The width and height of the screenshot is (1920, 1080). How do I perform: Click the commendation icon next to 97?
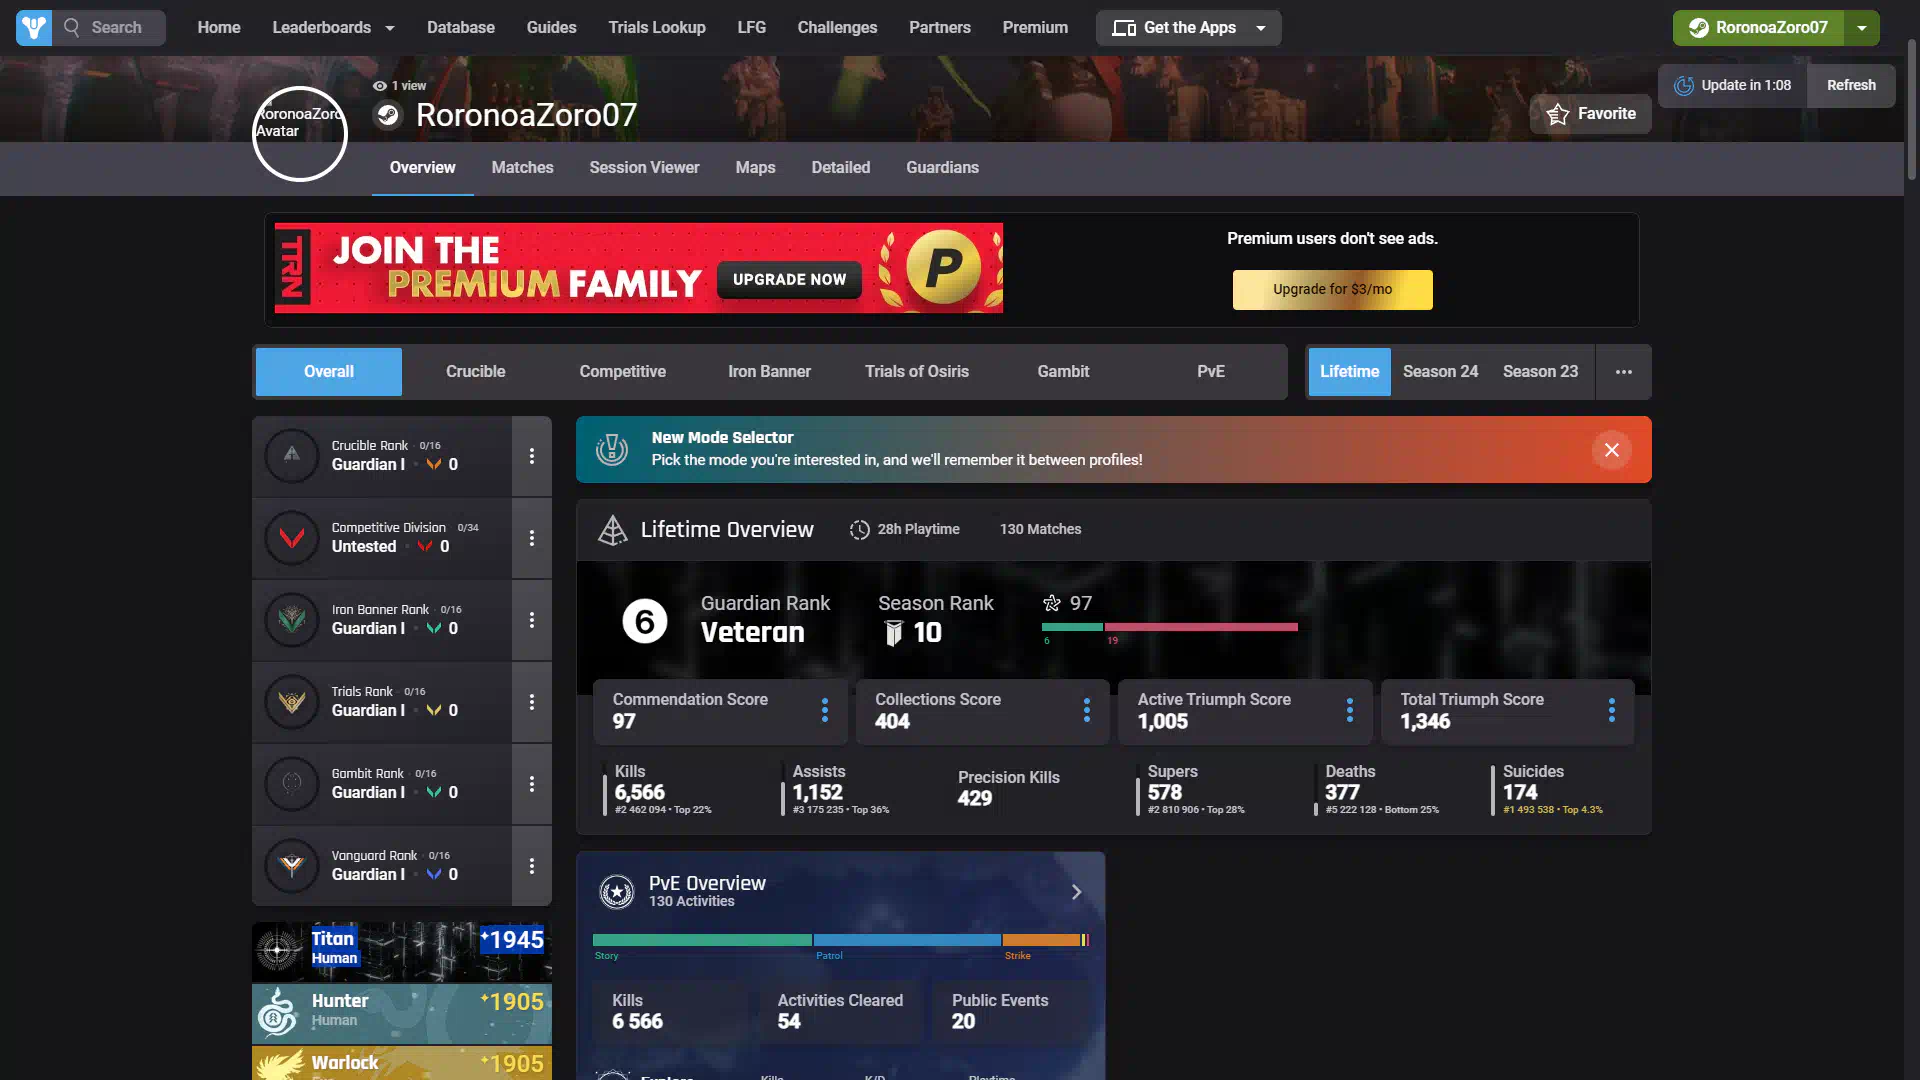[x=1052, y=603]
